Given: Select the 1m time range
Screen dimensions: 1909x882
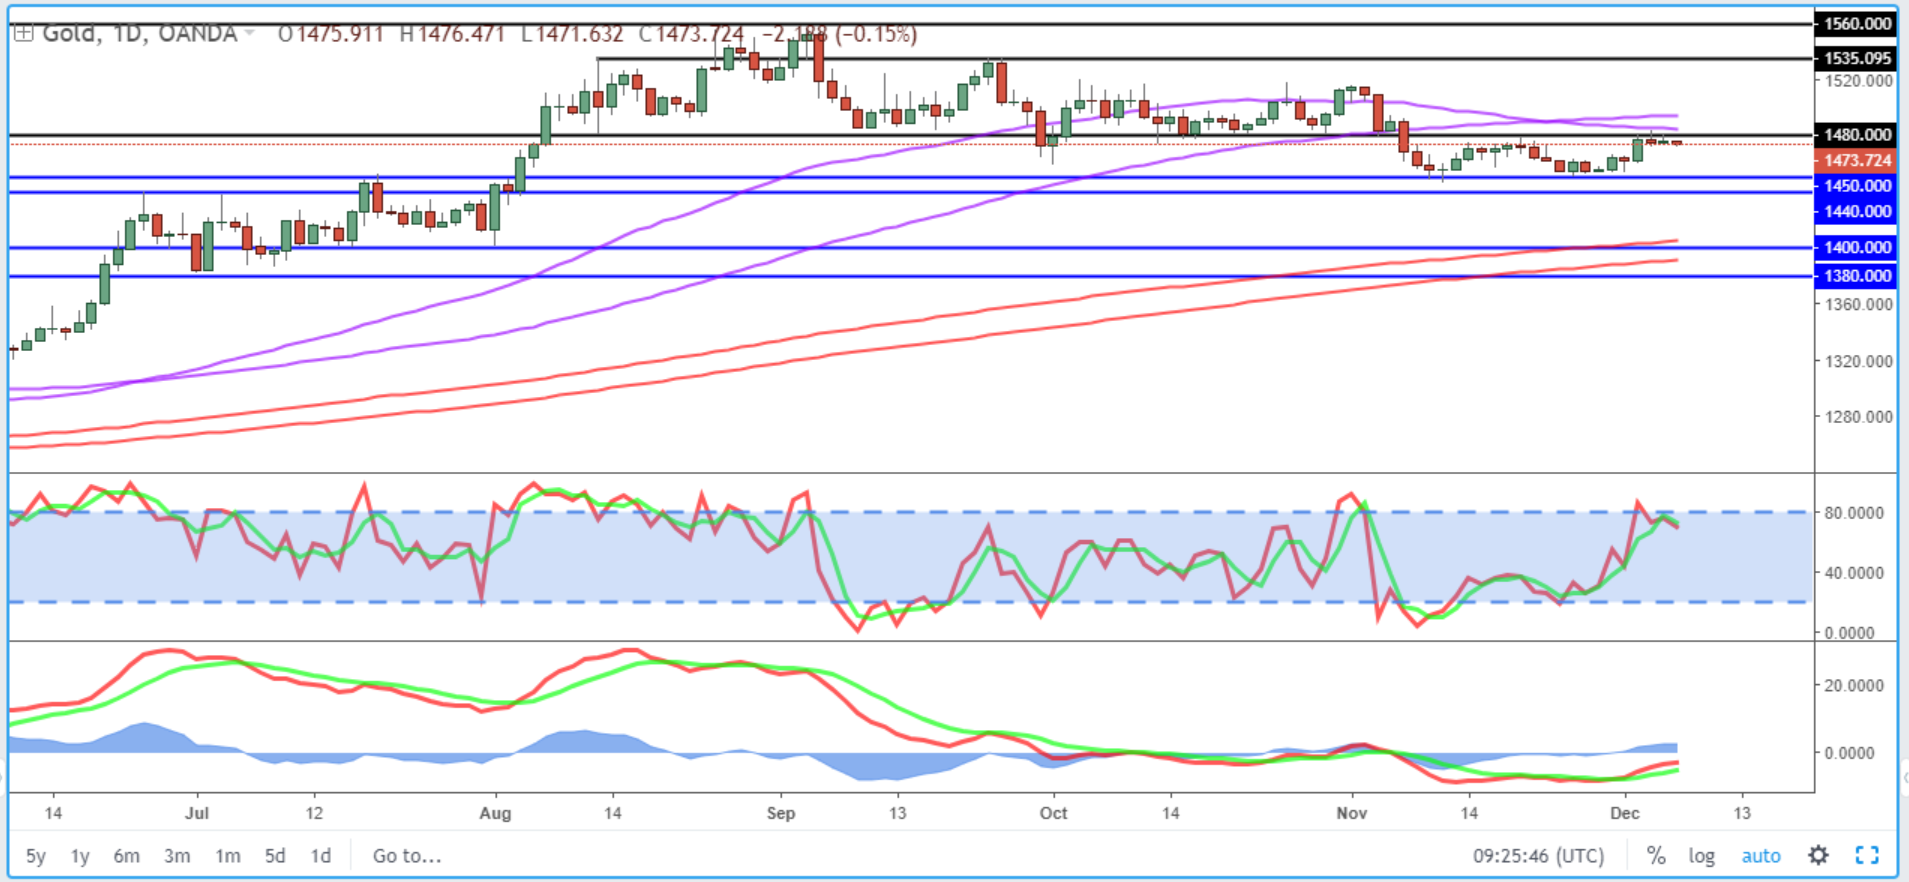Looking at the screenshot, I should 228,856.
